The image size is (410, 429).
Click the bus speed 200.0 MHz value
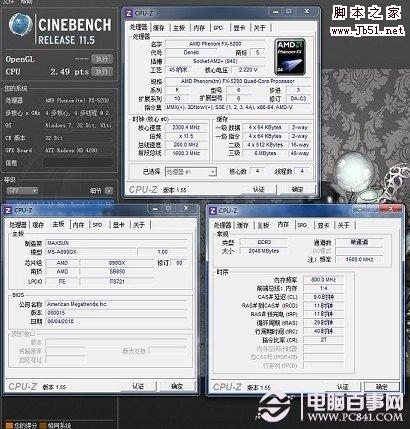coord(186,145)
